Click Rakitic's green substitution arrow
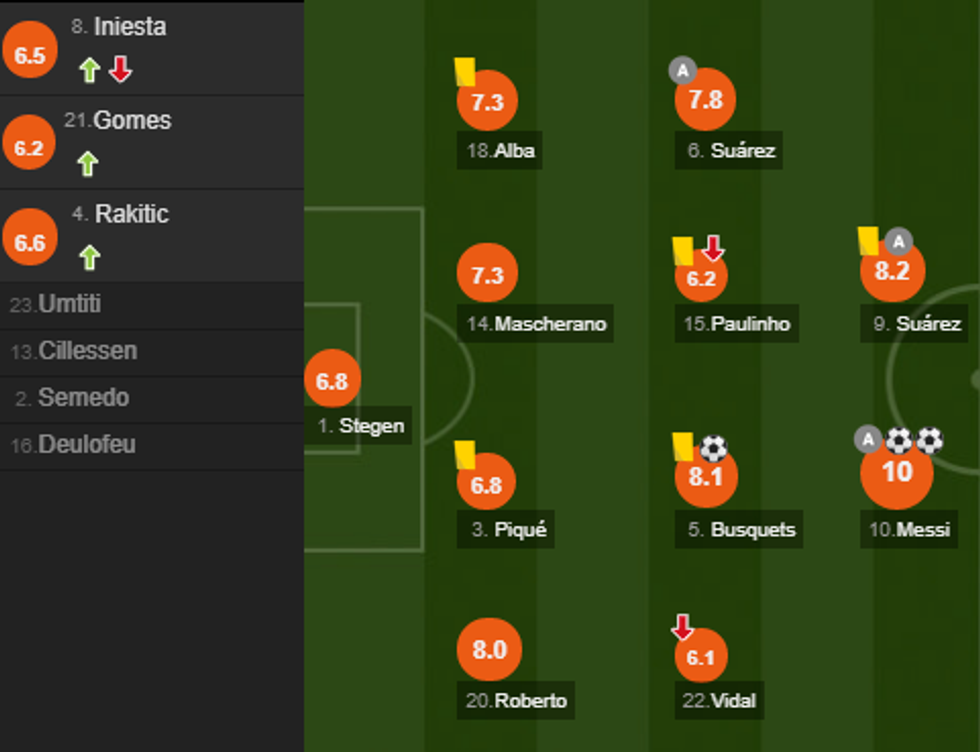Viewport: 980px width, 752px height. 89,258
